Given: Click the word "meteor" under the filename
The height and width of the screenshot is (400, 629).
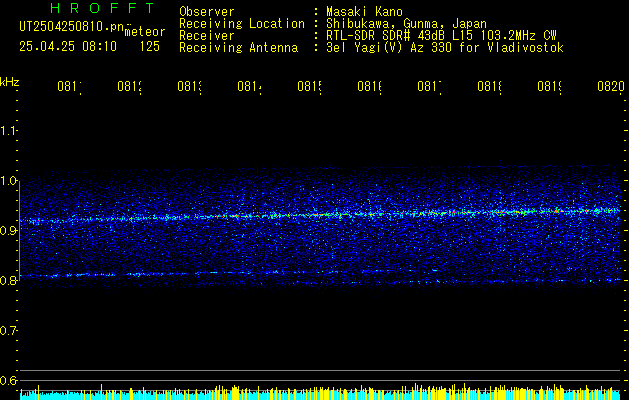Looking at the screenshot, I should coord(145,32).
